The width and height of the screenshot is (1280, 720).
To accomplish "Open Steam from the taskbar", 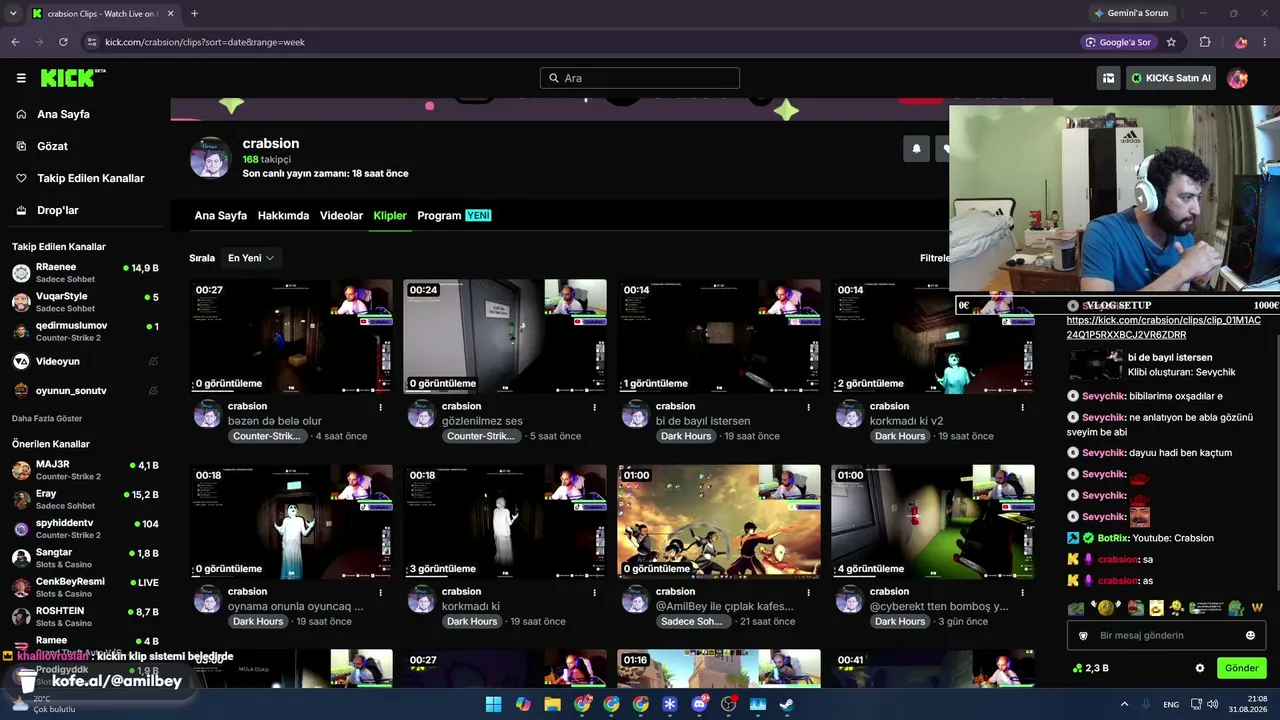I will tap(787, 704).
